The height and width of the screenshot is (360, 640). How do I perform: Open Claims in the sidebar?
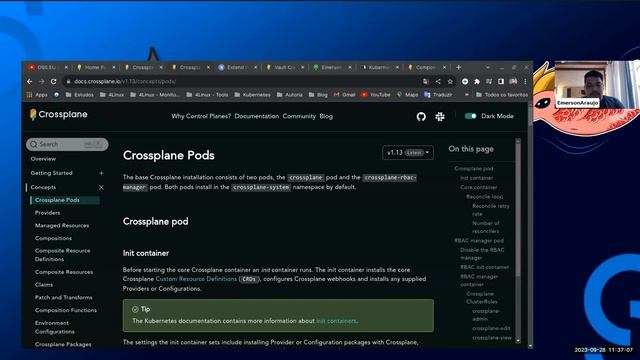[44, 284]
